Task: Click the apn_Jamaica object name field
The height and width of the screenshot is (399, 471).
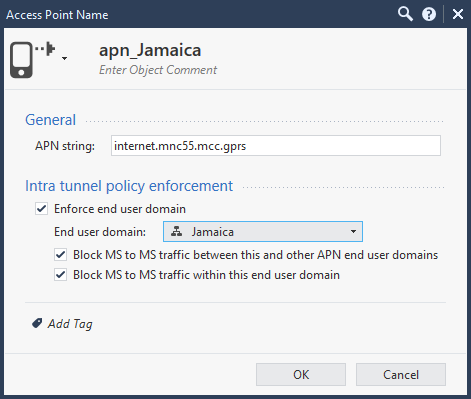Action: 150,50
